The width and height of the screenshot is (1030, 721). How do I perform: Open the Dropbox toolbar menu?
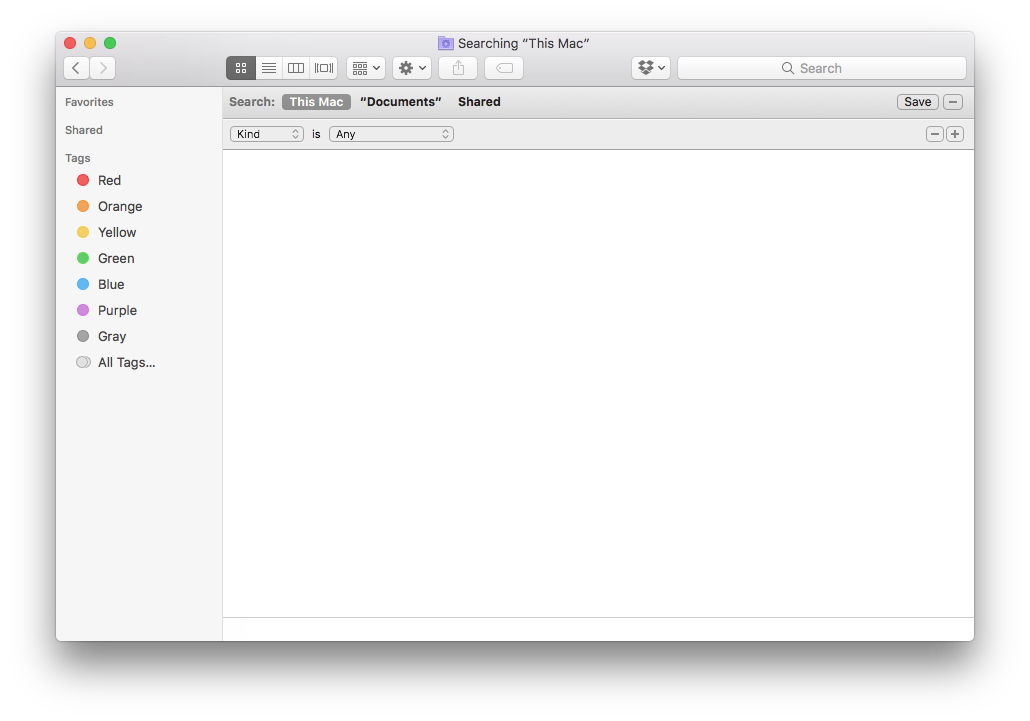pyautogui.click(x=651, y=68)
